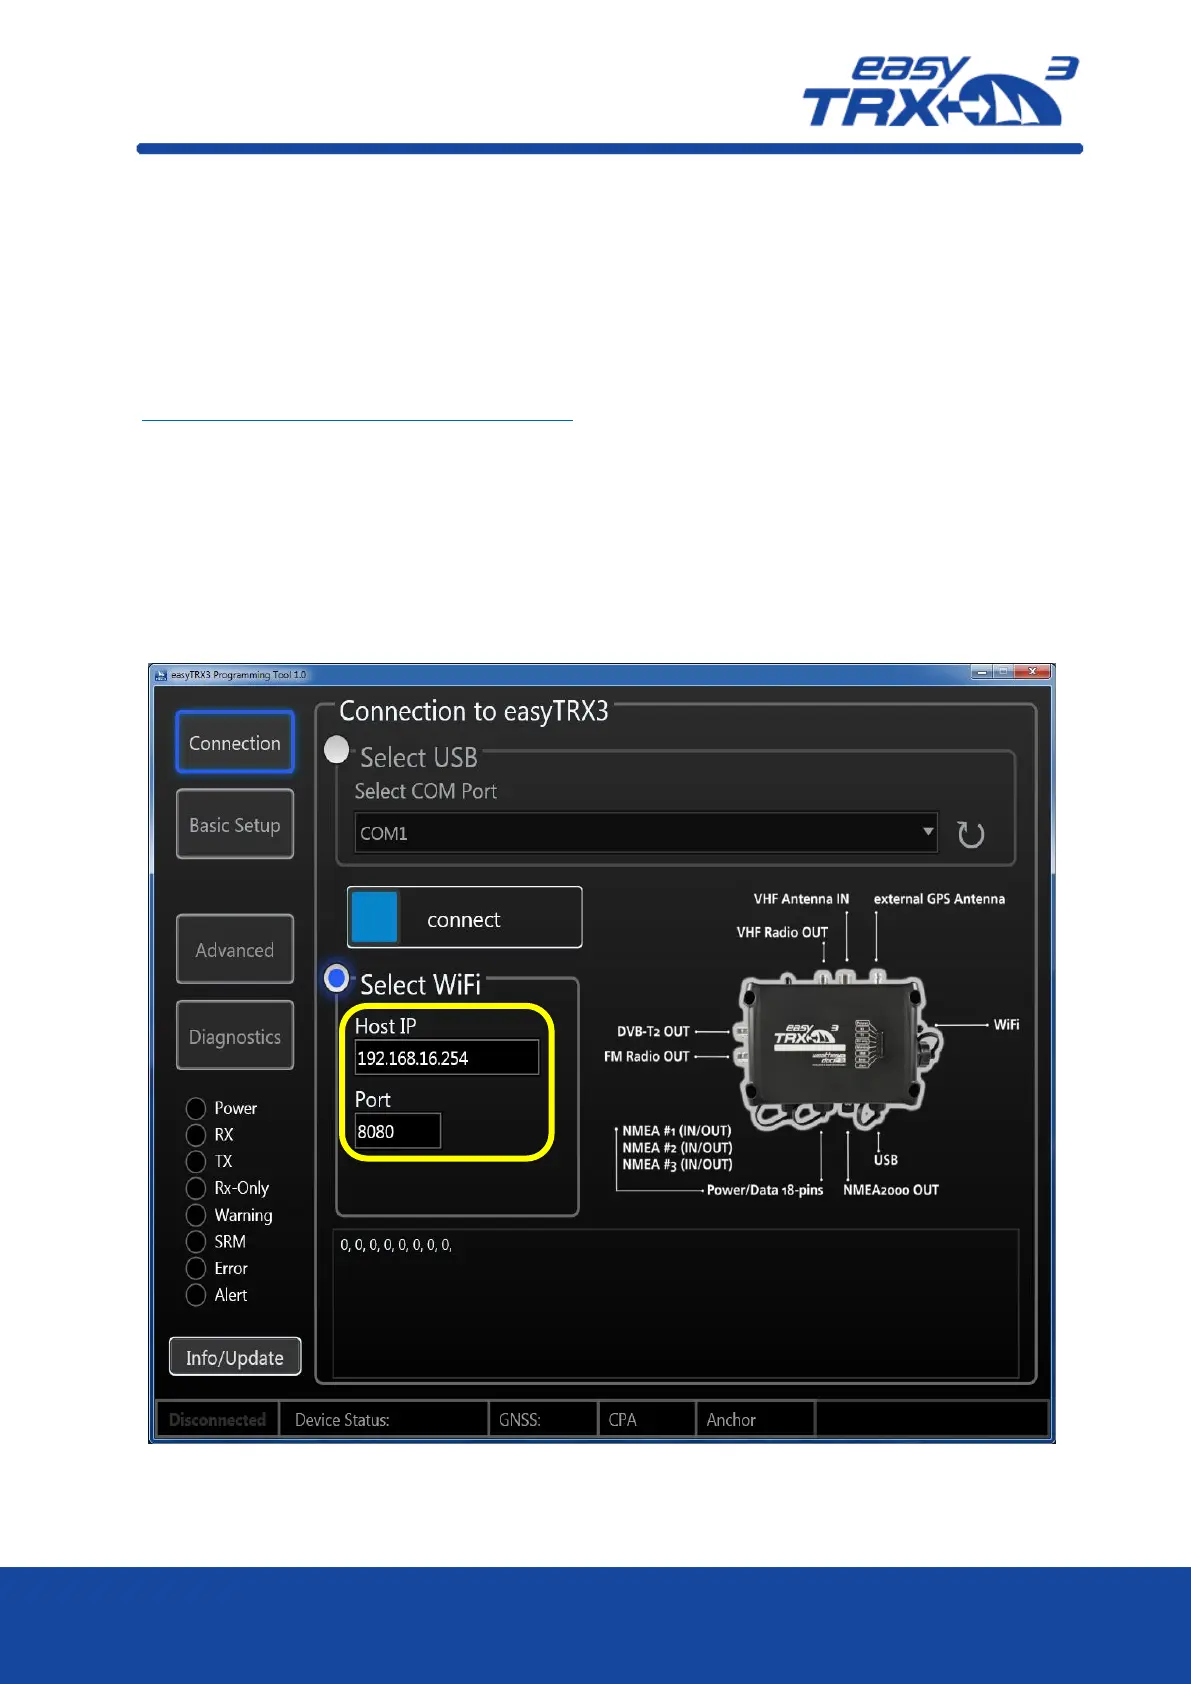Select the USB connection radio button
This screenshot has height=1684, width=1191.
point(337,749)
